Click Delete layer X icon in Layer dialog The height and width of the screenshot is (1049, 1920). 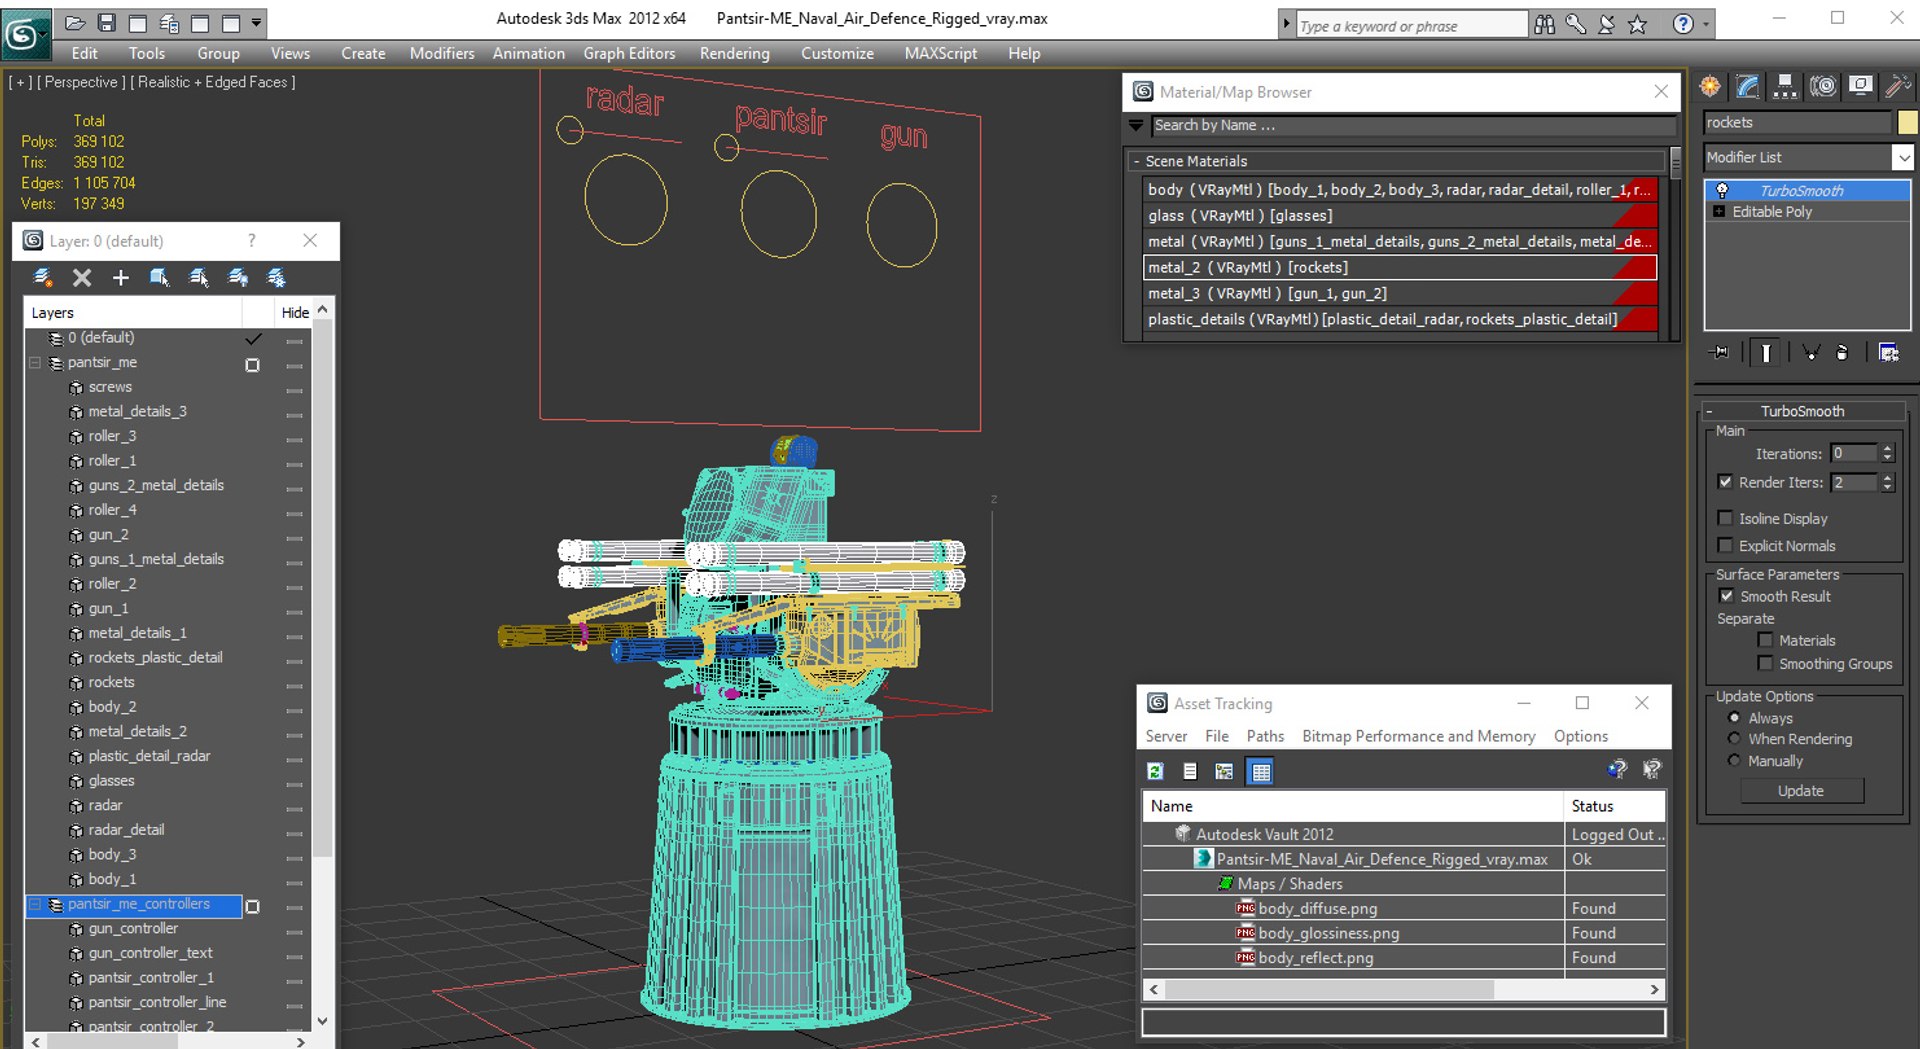click(x=82, y=277)
